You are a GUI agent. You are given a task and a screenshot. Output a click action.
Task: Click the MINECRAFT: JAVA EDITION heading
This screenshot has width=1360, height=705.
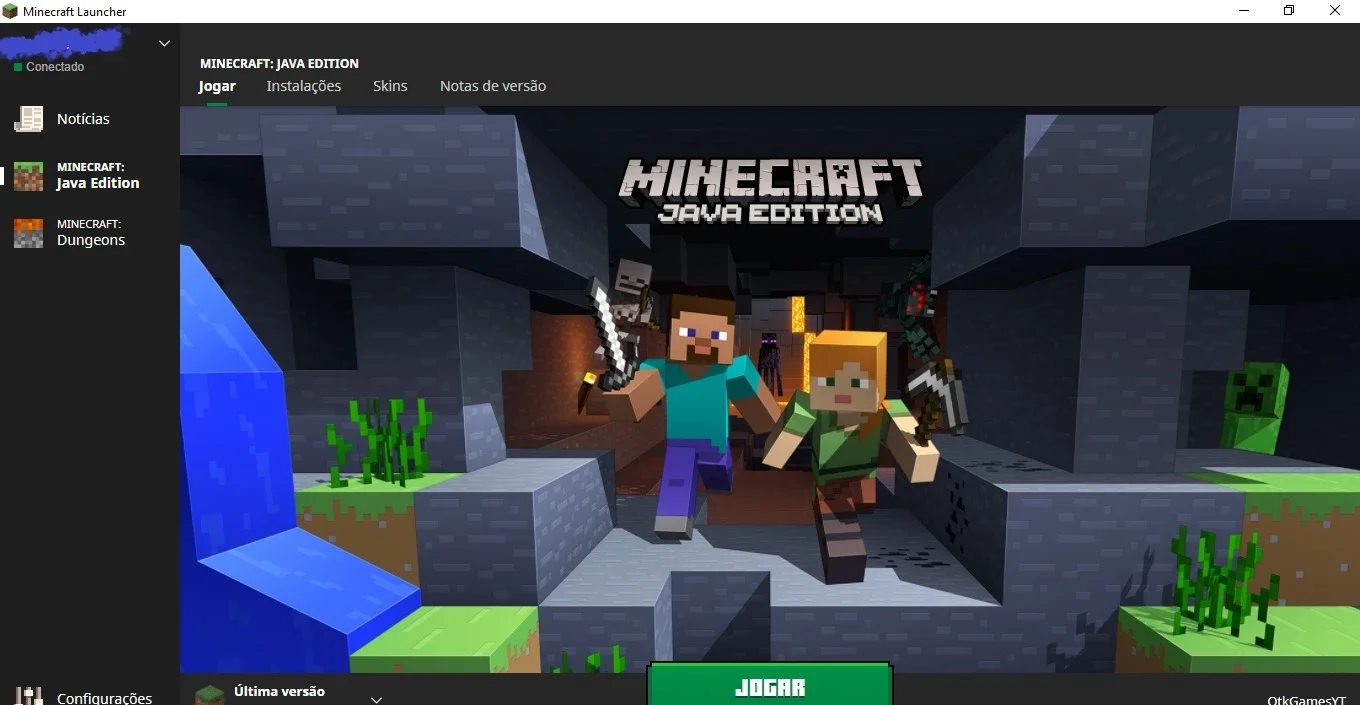point(279,63)
